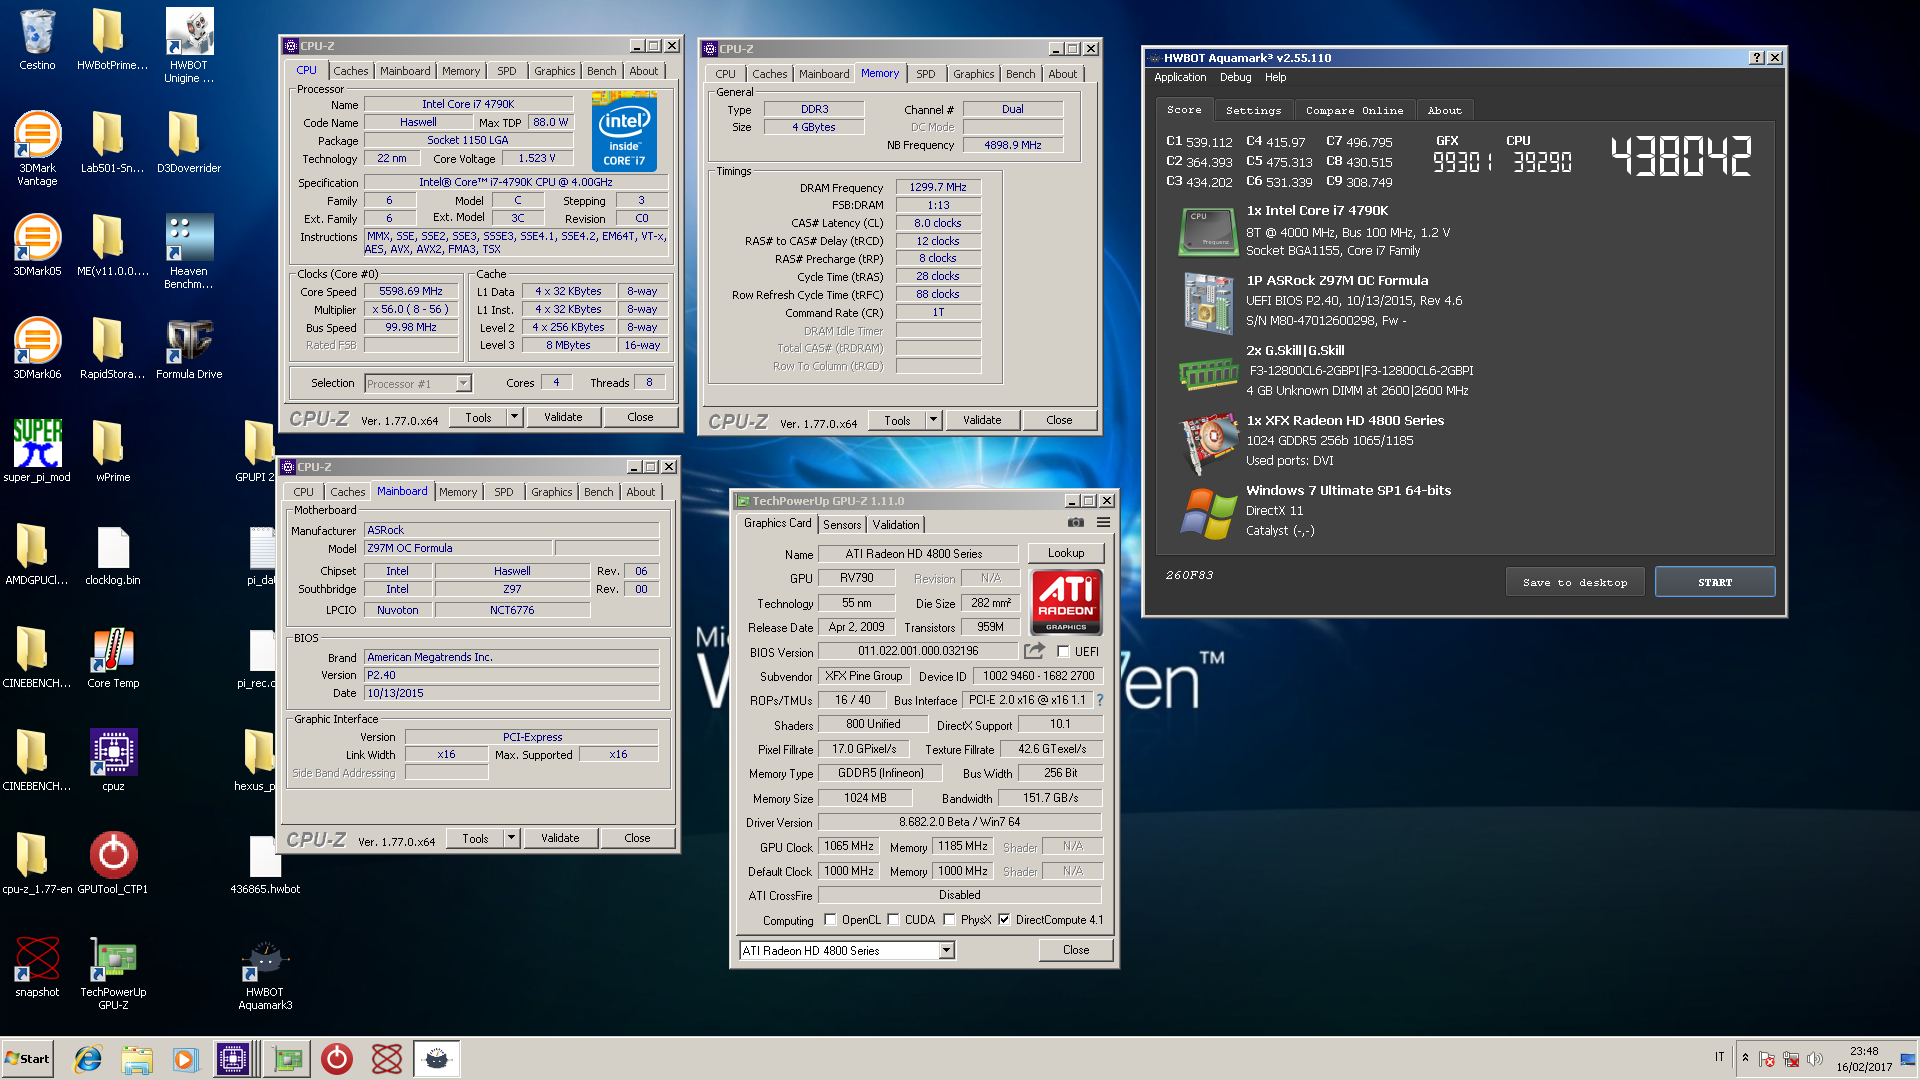
Task: Click Windows Start button
Action: point(28,1059)
